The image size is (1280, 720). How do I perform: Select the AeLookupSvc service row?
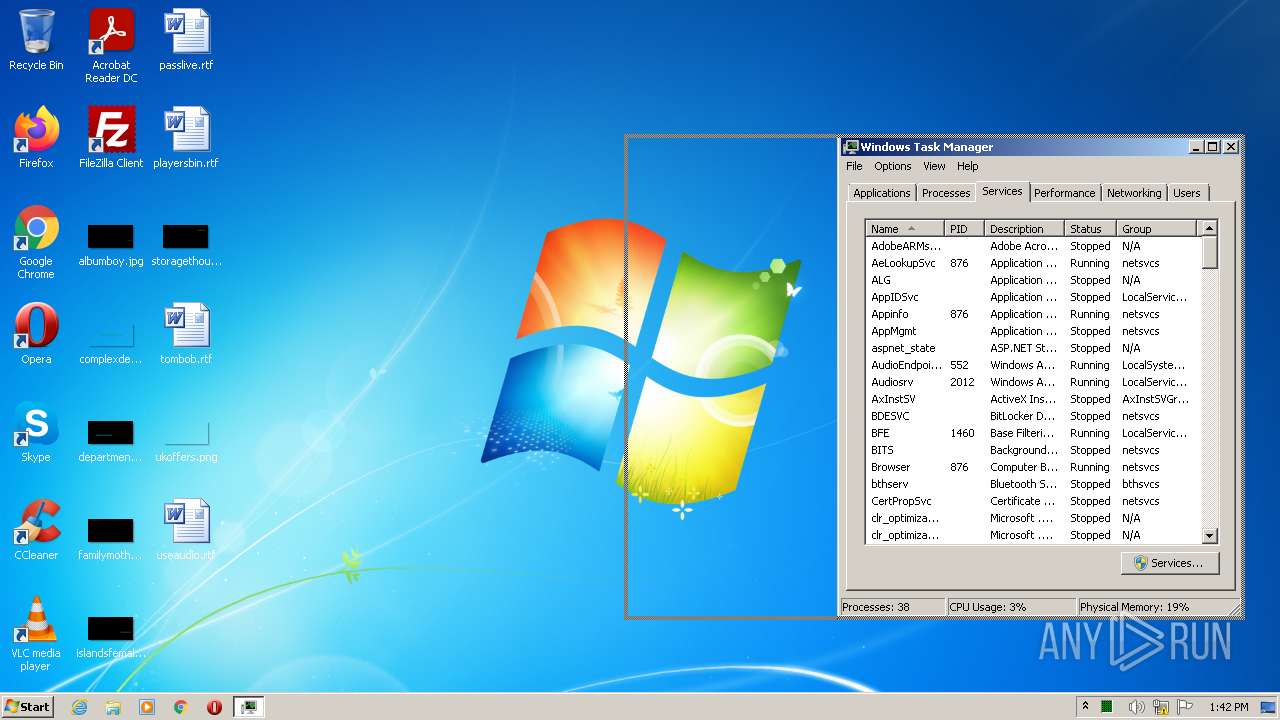coord(1033,263)
